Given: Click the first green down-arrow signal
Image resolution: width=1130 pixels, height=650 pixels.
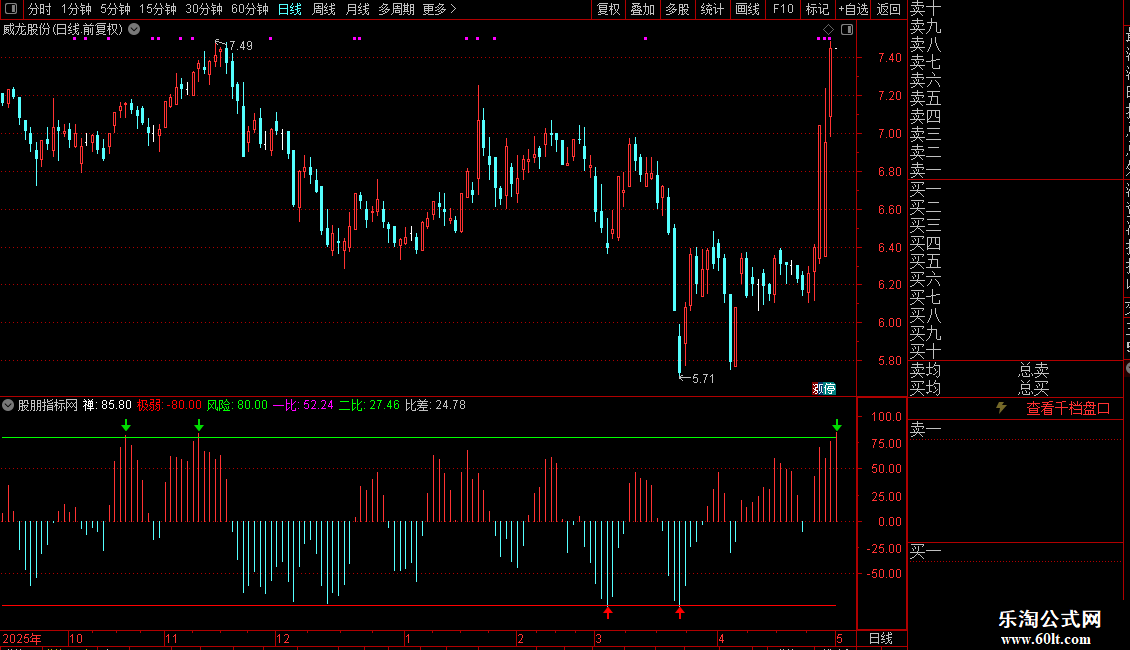Looking at the screenshot, I should pos(126,425).
